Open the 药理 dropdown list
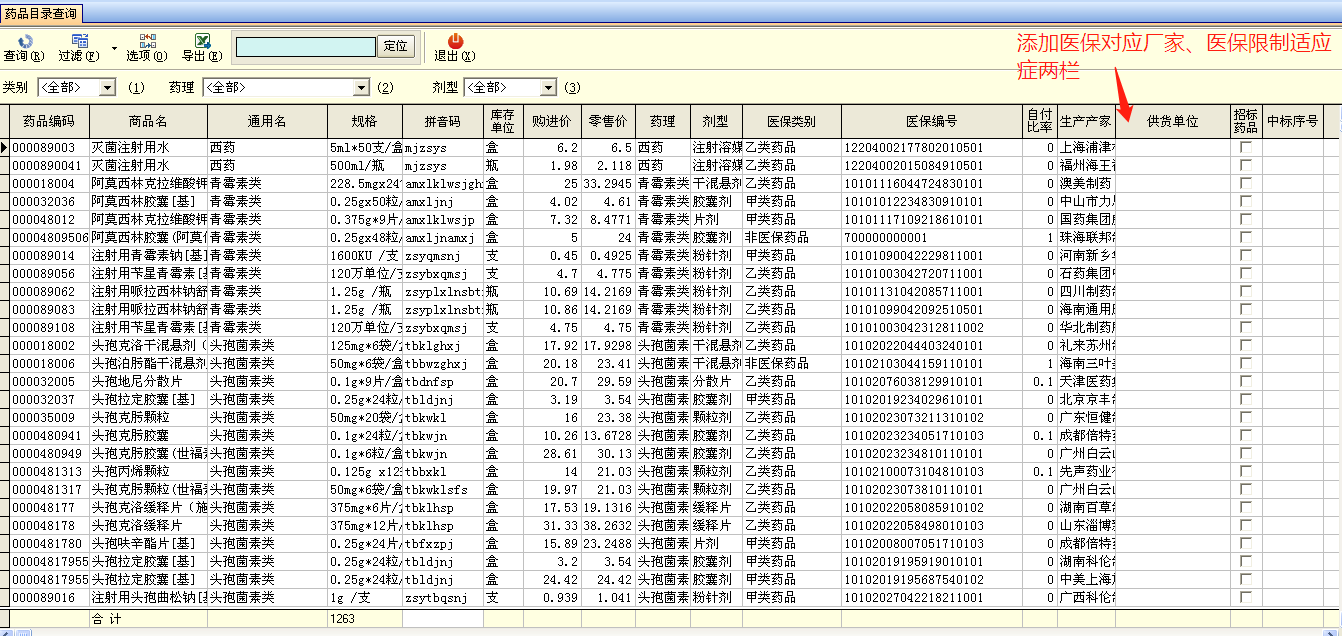This screenshot has width=1342, height=636. tap(361, 88)
